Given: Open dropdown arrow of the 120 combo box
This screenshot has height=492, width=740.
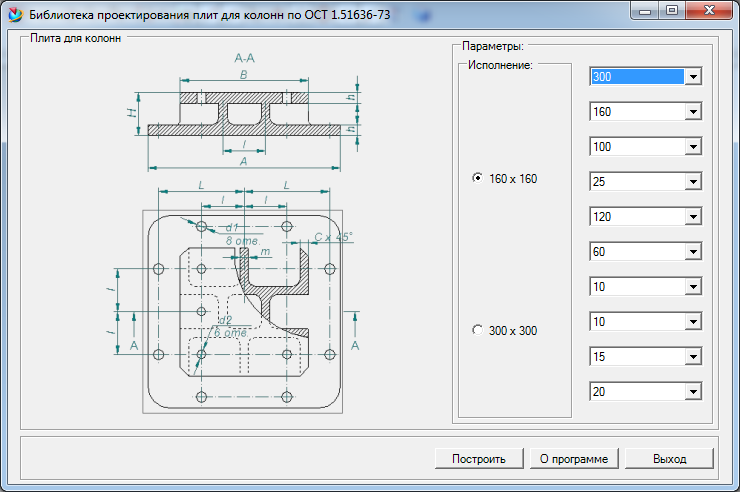Looking at the screenshot, I should 693,217.
